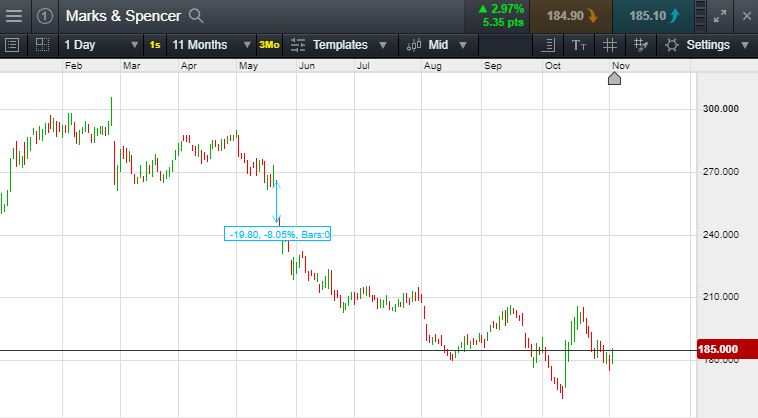The width and height of the screenshot is (758, 418).
Task: Click the price scale alignment icon
Action: coord(548,45)
